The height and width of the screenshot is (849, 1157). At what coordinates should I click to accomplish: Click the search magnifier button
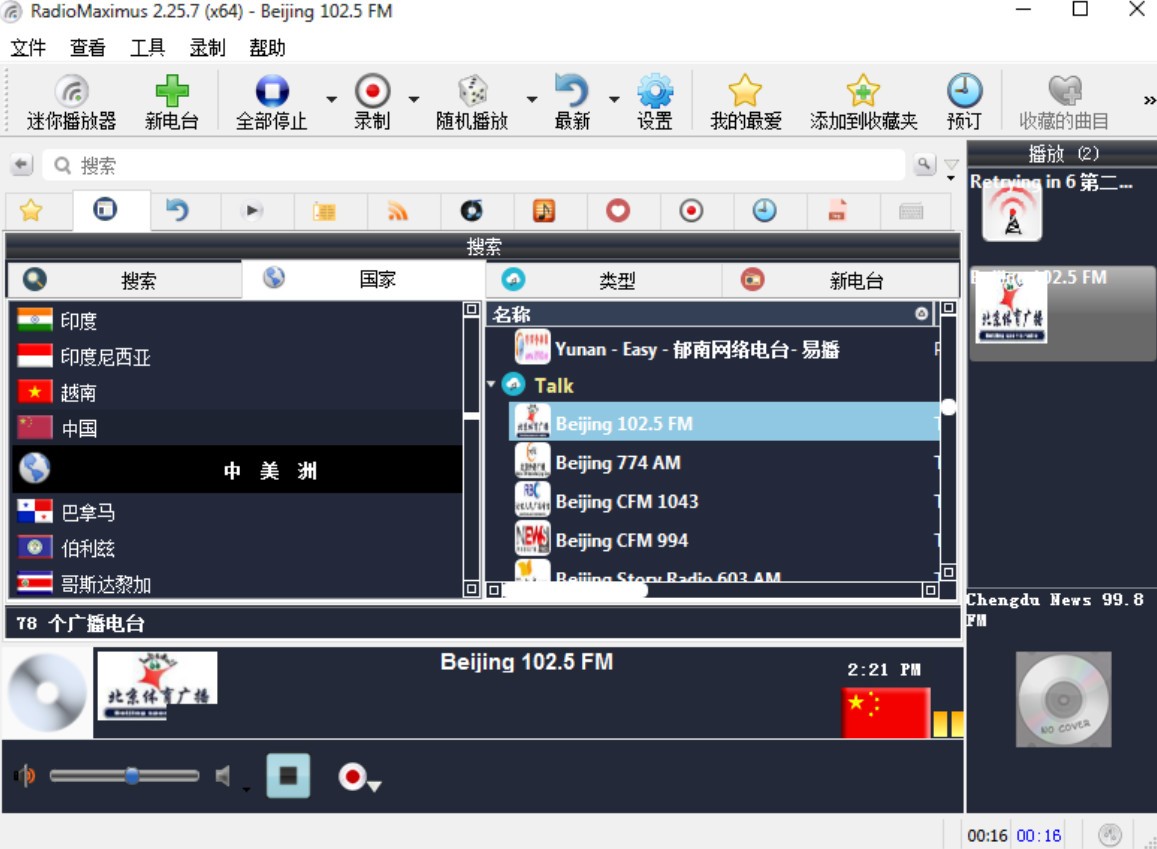click(924, 164)
